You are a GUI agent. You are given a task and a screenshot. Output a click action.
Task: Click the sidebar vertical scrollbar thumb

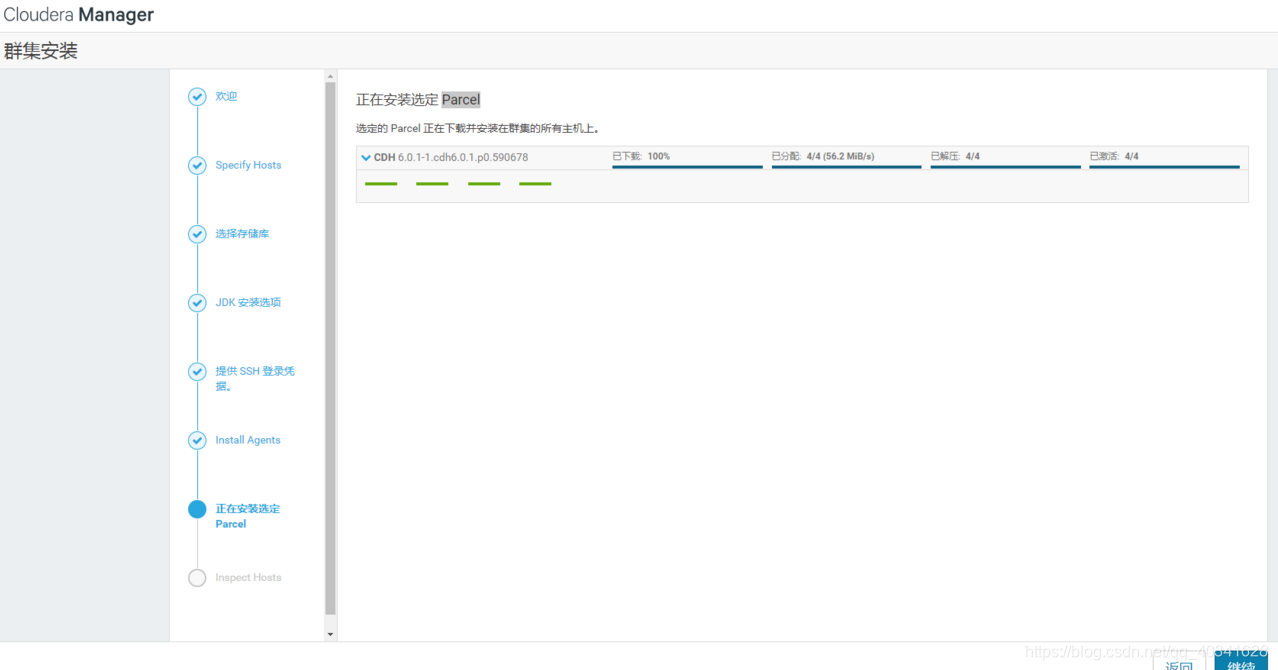coord(330,348)
